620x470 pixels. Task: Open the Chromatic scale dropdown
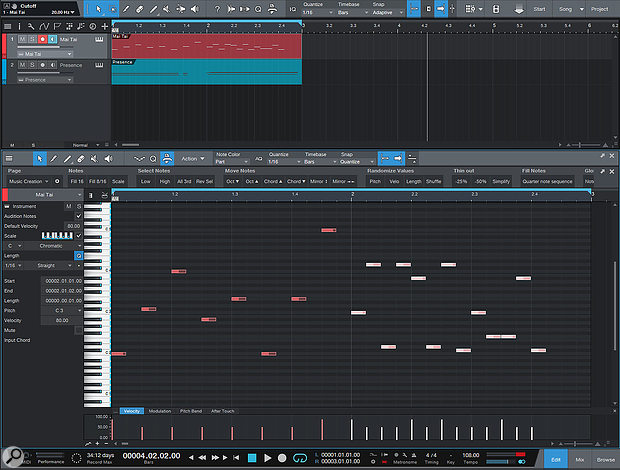(54, 246)
